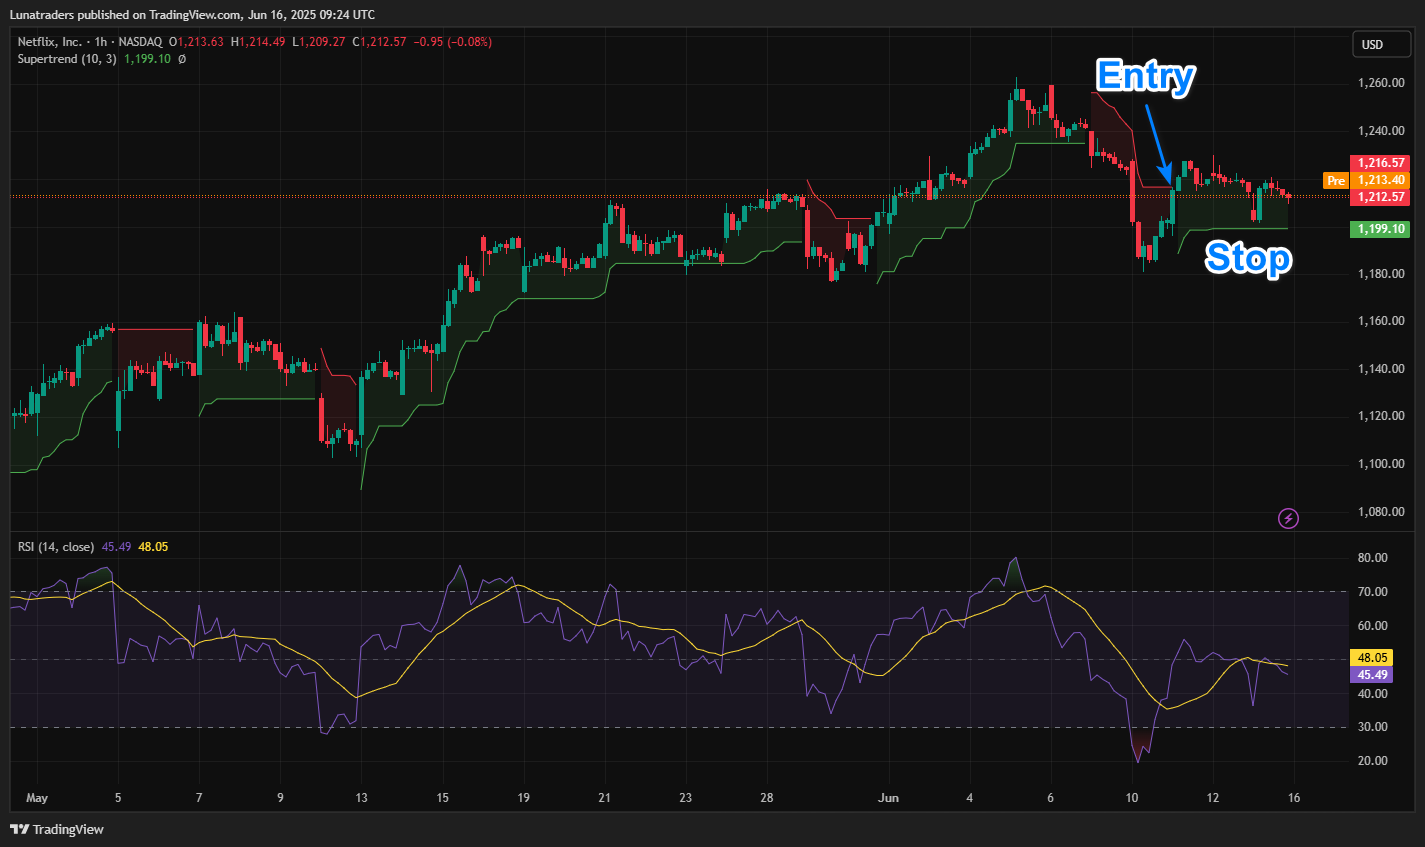Click the 28 date on time axis
The width and height of the screenshot is (1425, 847).
(x=766, y=798)
